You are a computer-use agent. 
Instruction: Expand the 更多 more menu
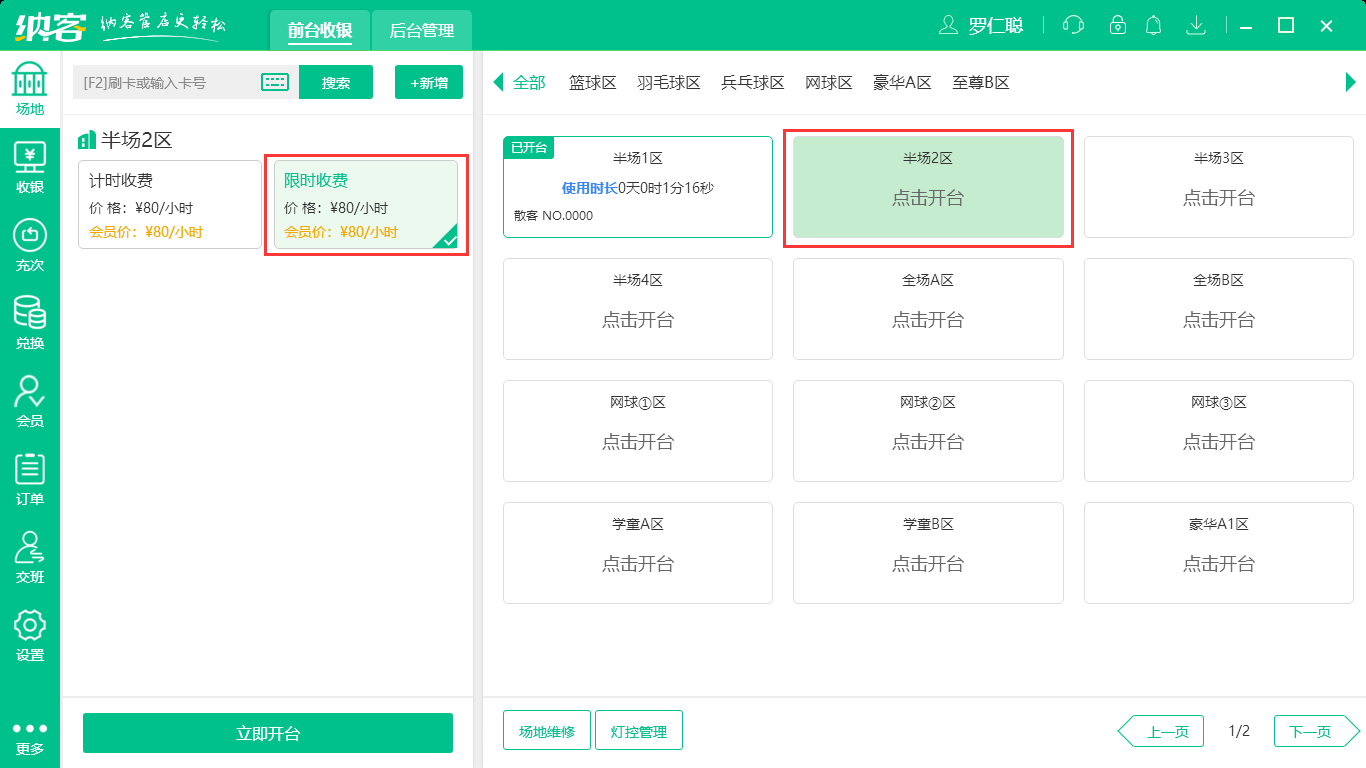tap(30, 737)
